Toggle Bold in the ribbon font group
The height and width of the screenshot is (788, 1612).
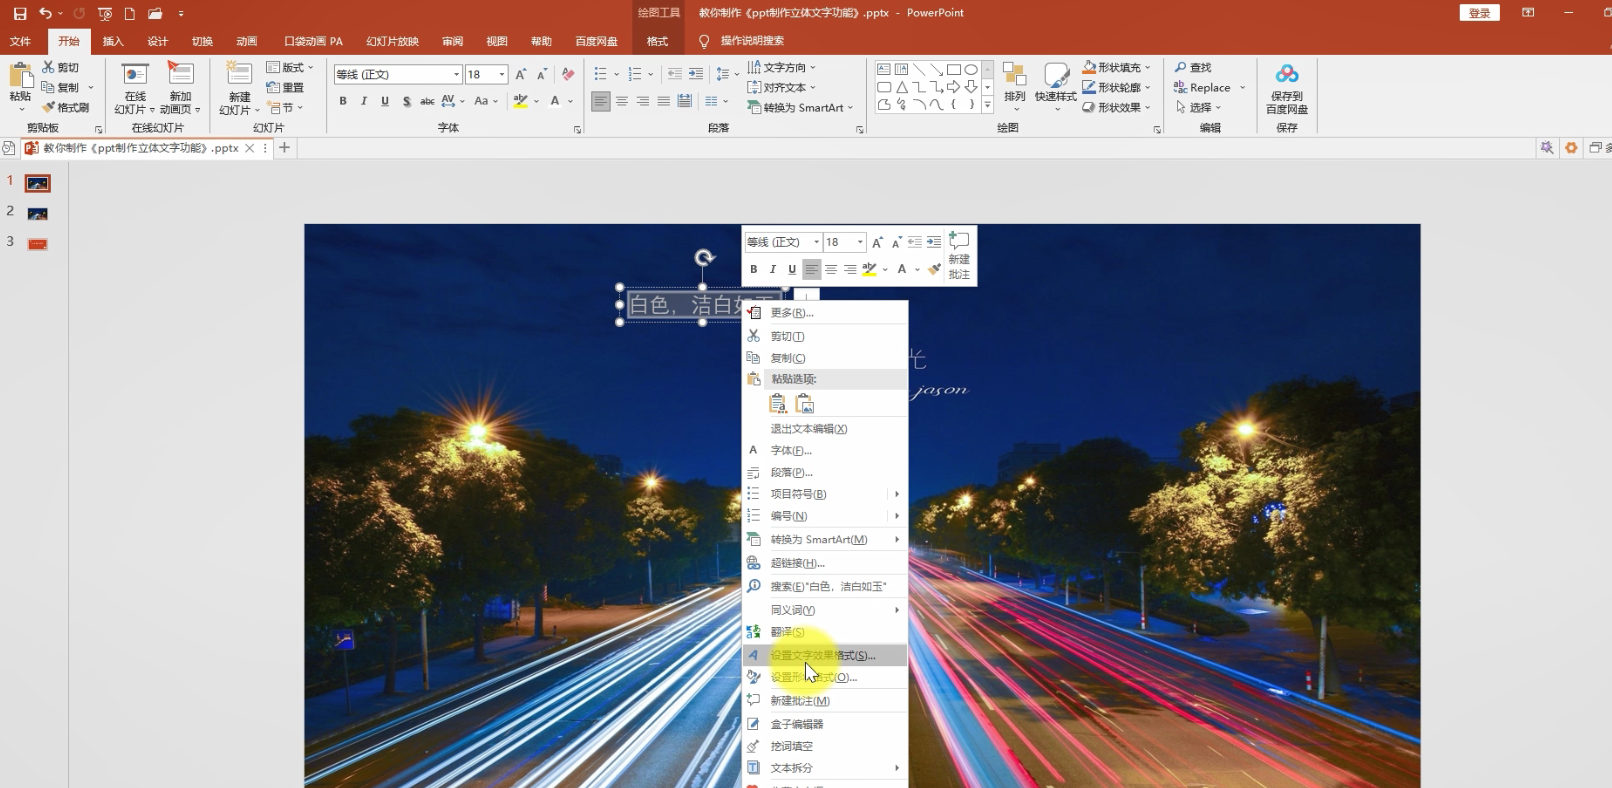tap(343, 101)
